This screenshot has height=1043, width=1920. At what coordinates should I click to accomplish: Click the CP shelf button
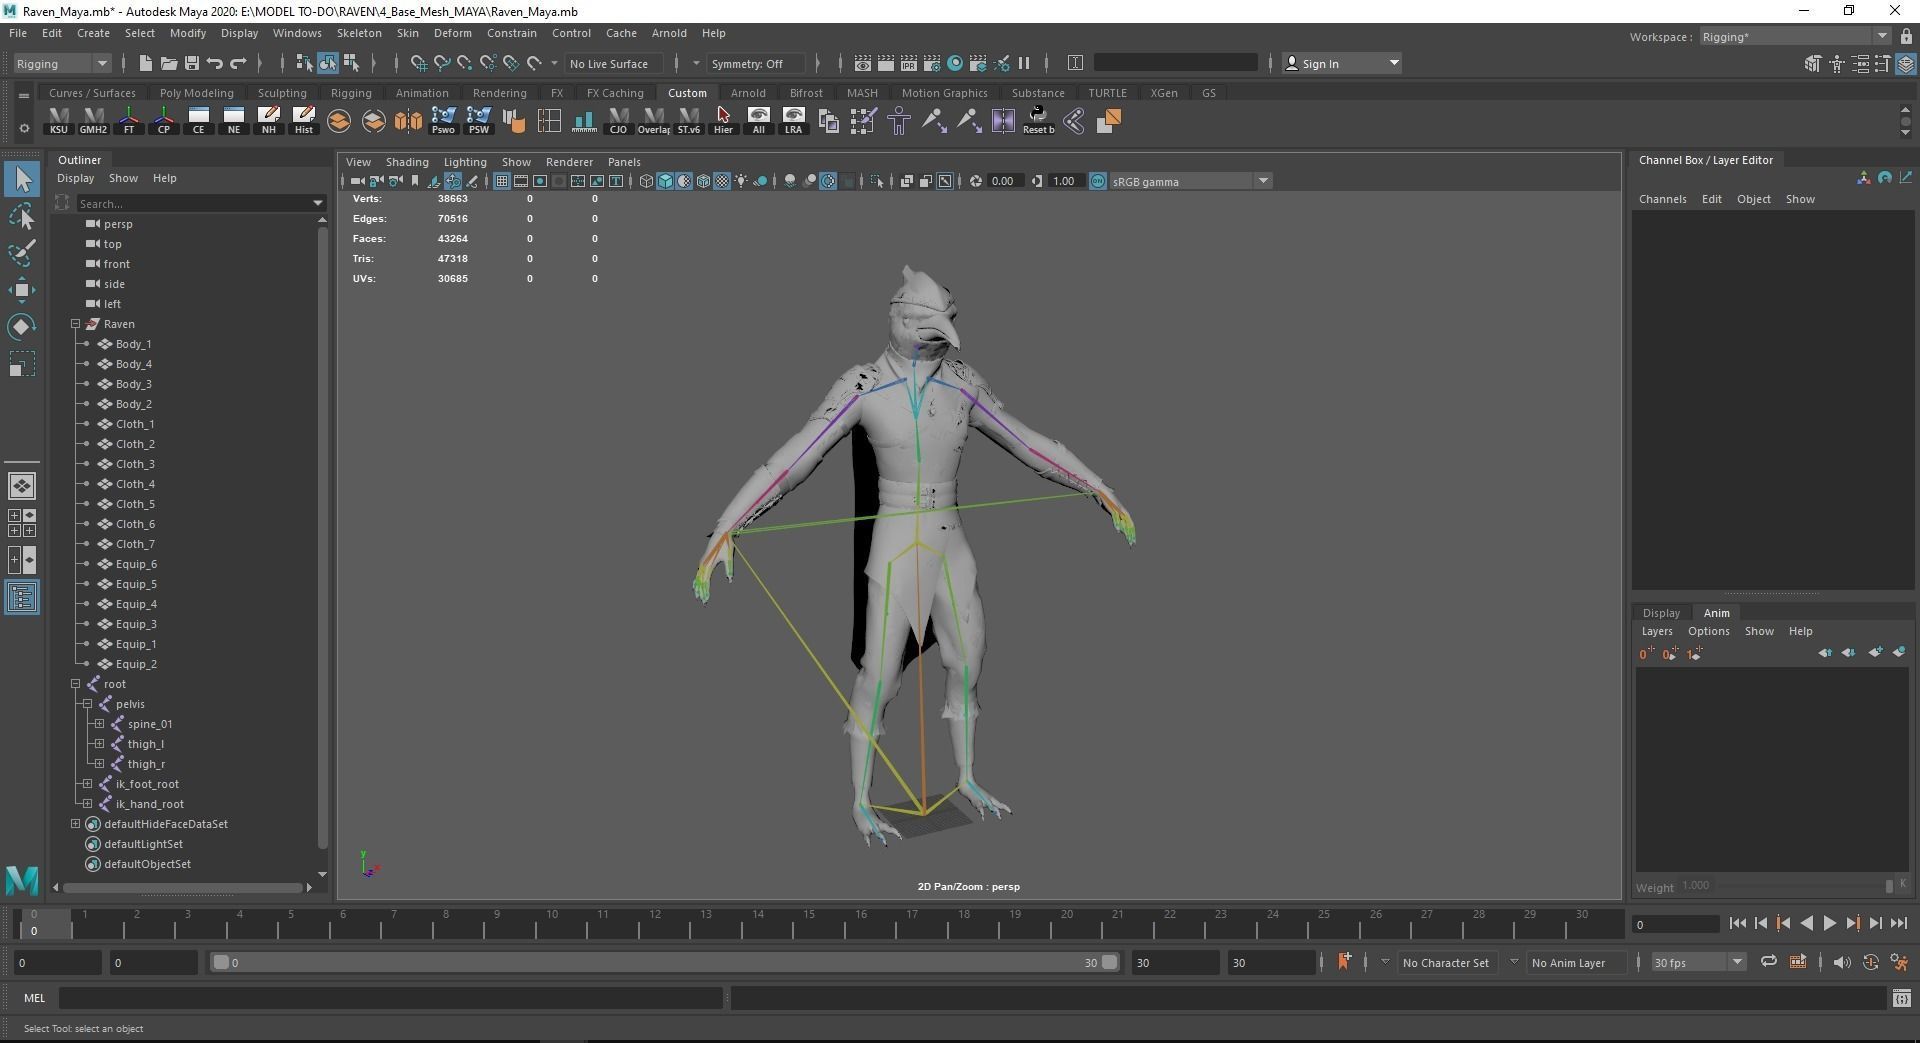click(x=164, y=121)
